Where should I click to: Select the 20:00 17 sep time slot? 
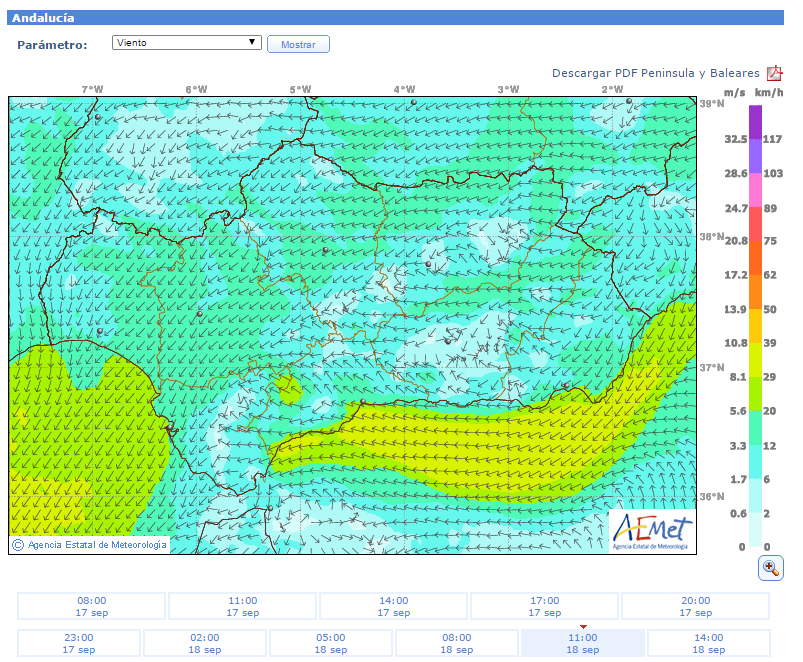(x=695, y=606)
